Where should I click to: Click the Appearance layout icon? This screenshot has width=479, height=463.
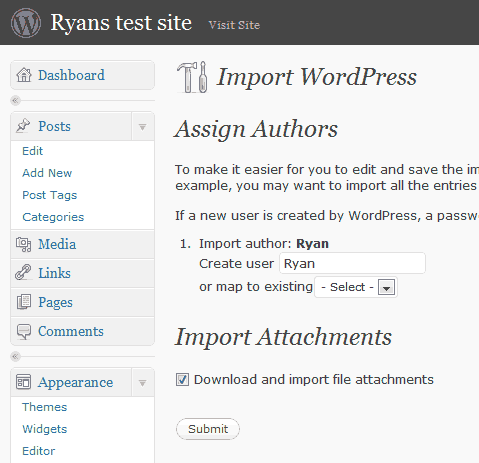pos(23,382)
